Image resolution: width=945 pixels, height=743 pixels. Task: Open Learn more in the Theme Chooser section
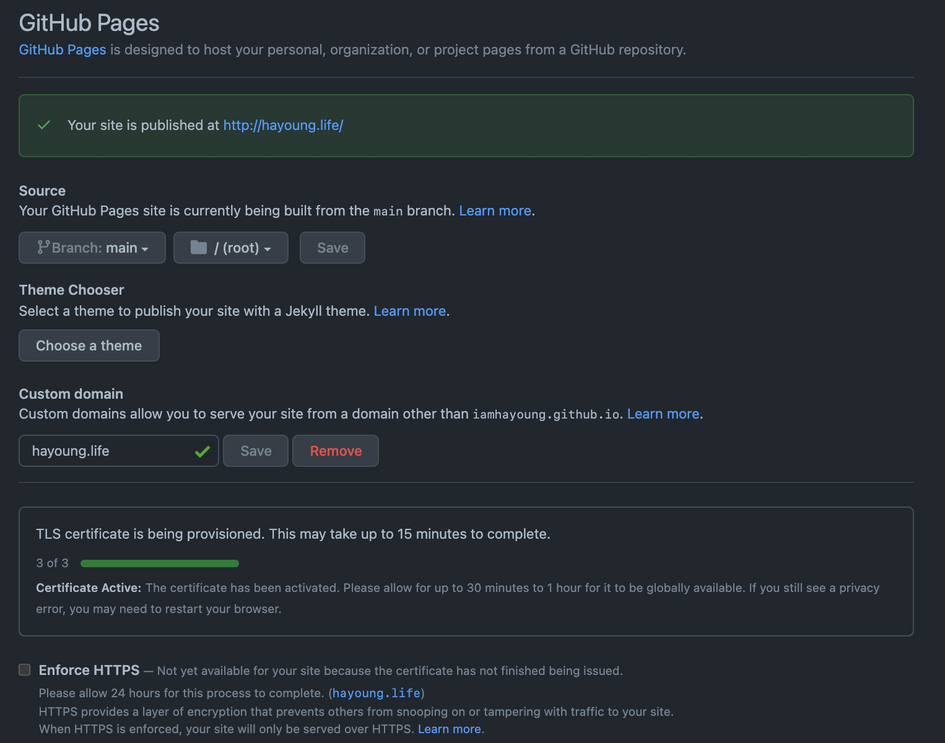pyautogui.click(x=409, y=310)
